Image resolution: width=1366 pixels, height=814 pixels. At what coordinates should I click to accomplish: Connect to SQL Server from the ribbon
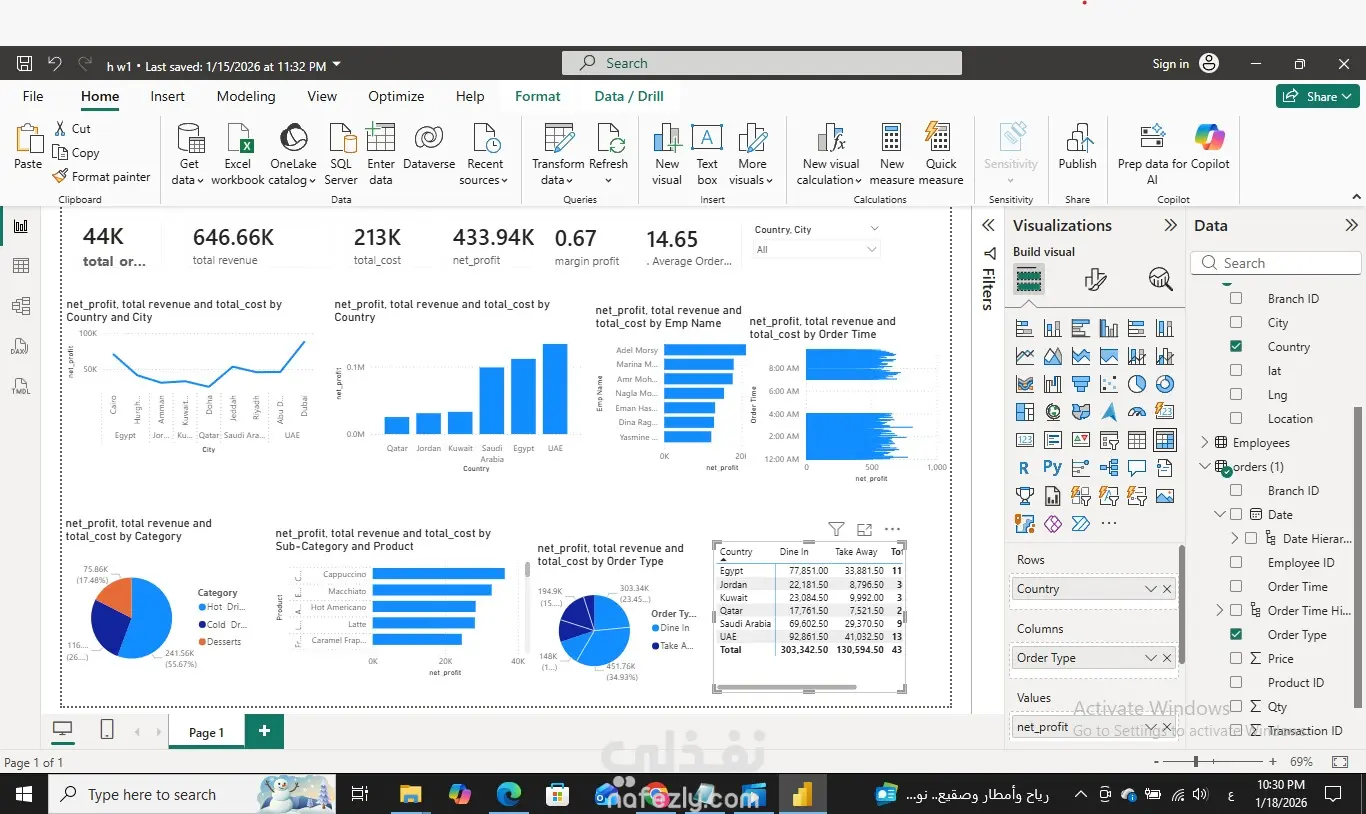[x=341, y=154]
